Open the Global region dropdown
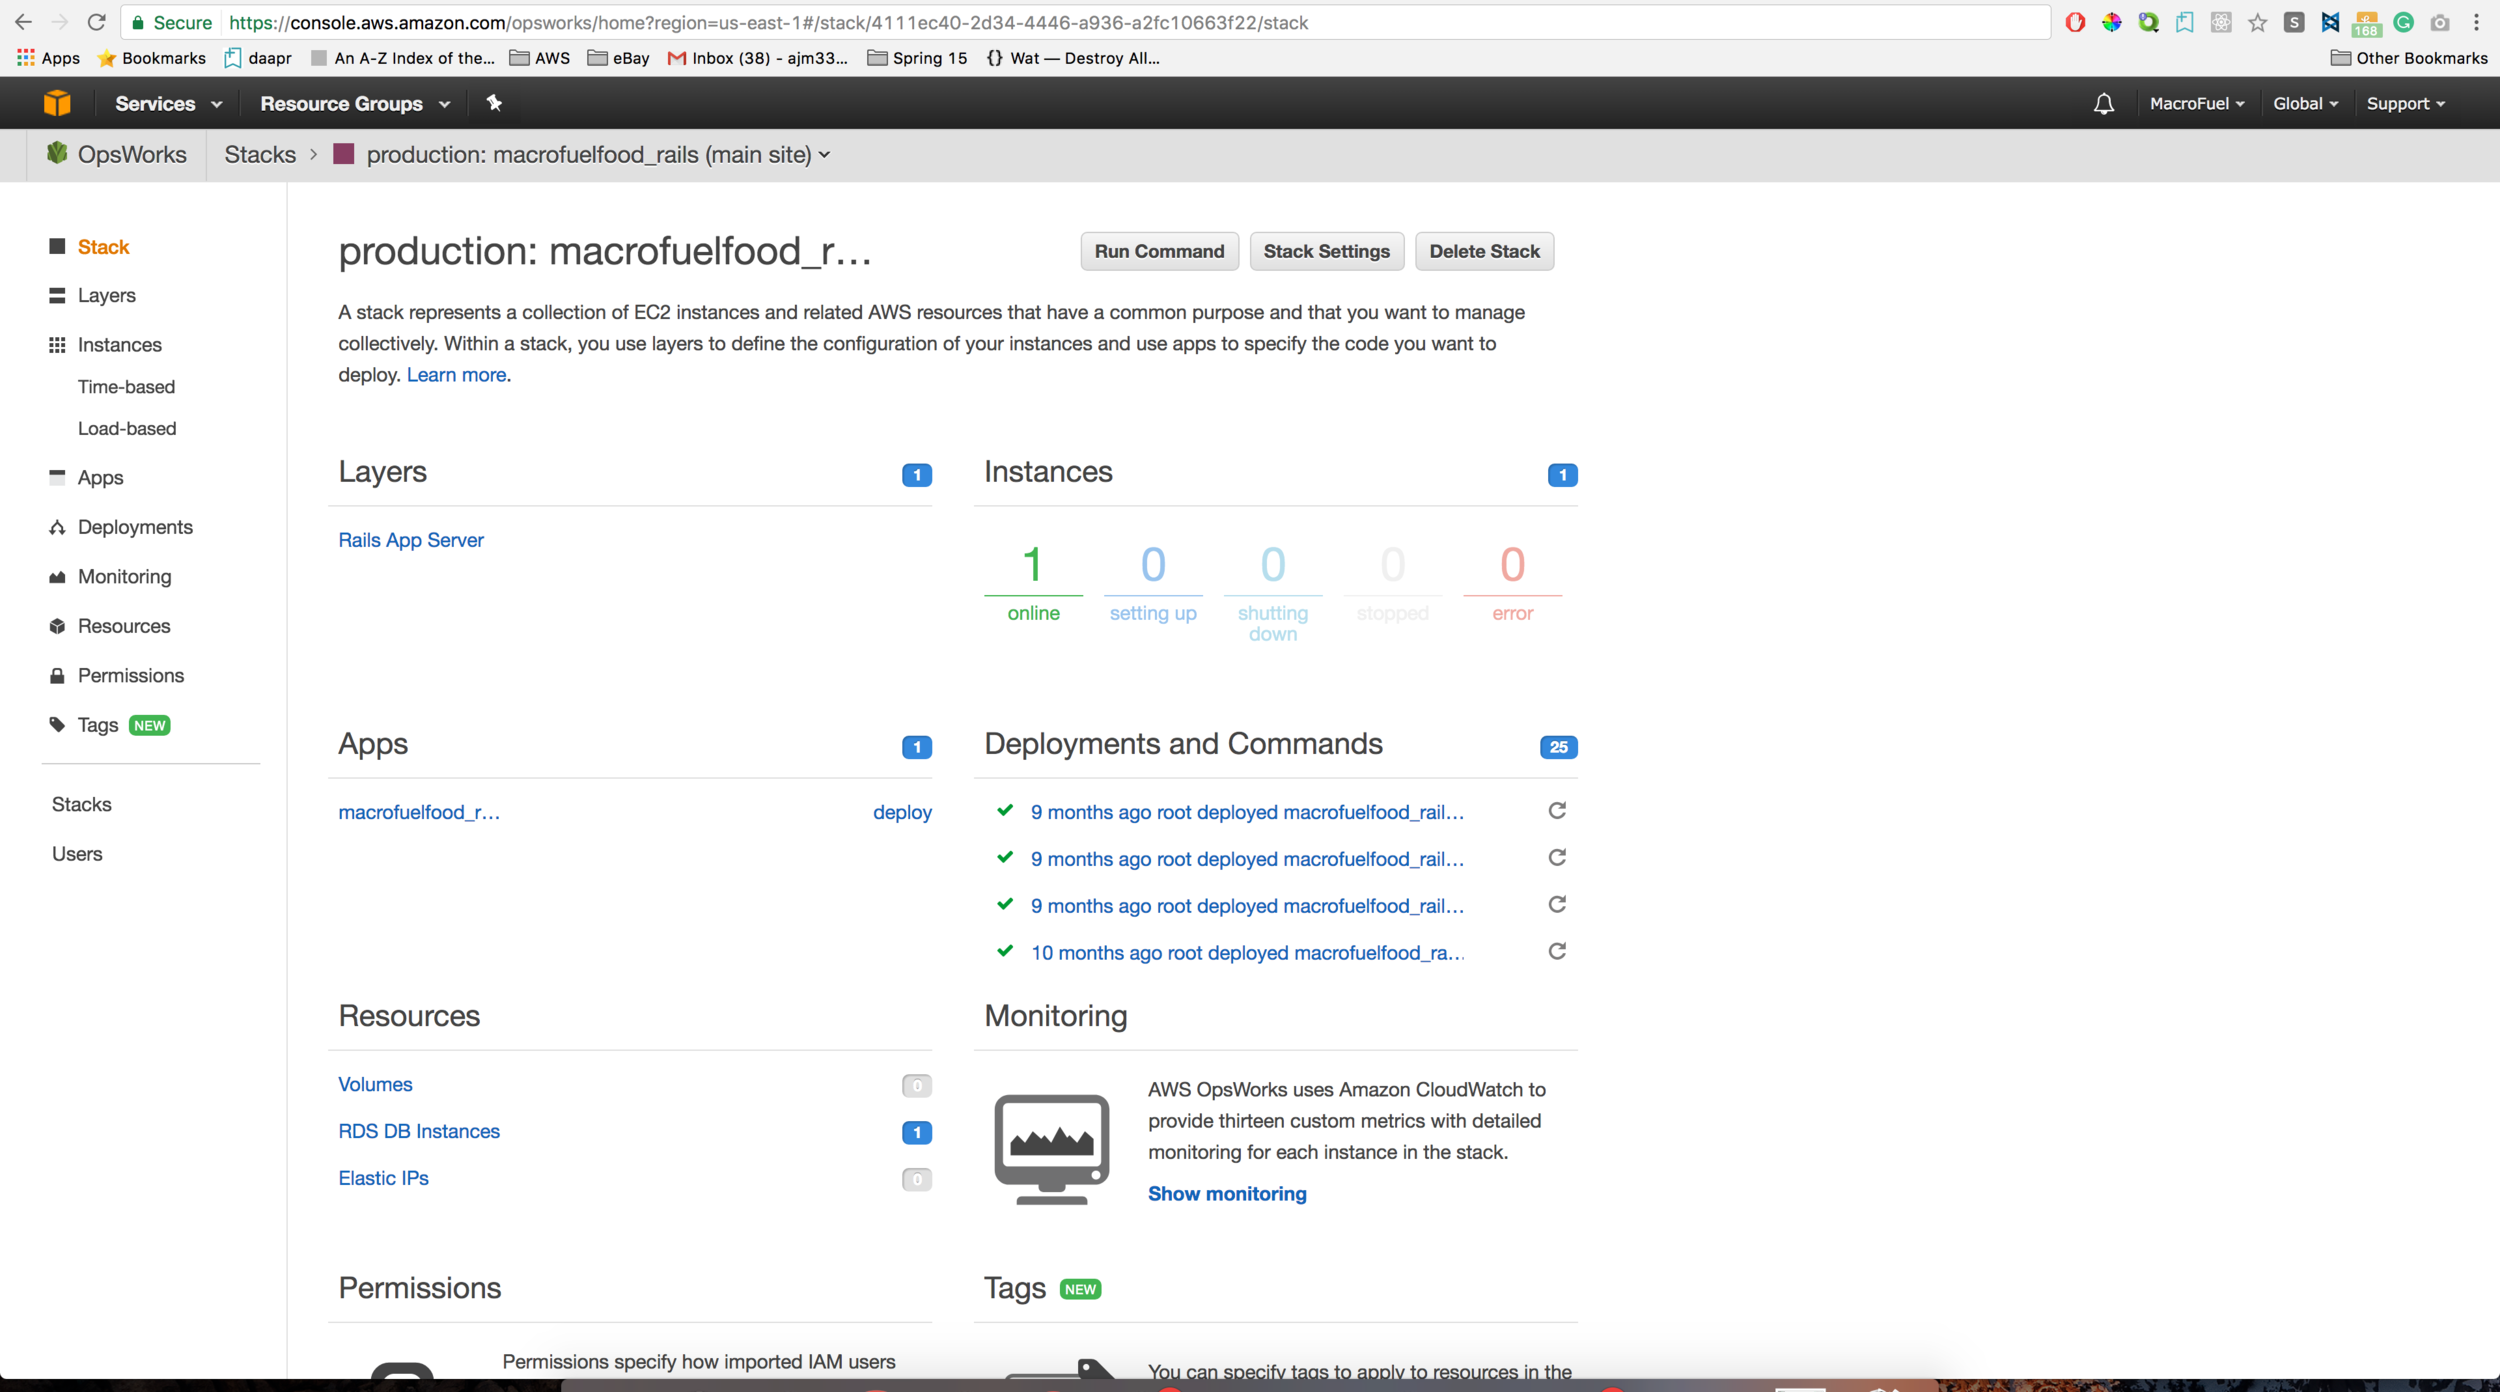This screenshot has width=2500, height=1392. pyautogui.click(x=2305, y=103)
